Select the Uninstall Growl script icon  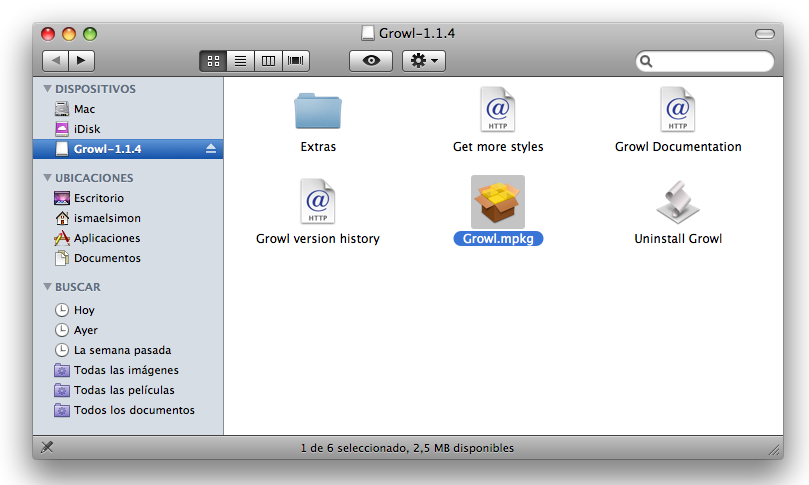point(678,202)
